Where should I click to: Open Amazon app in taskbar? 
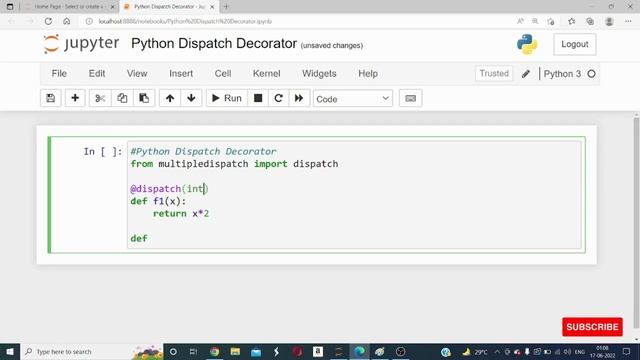point(318,351)
